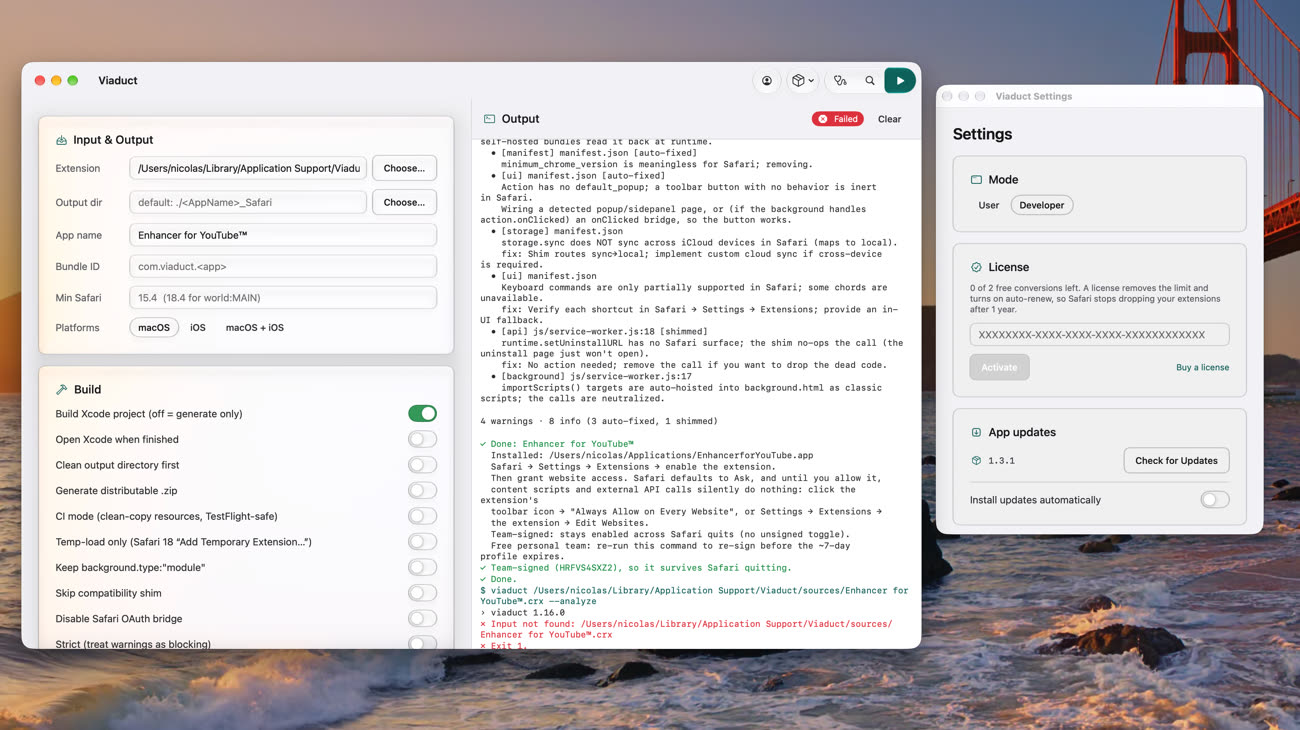
Task: Click Check for Updates button
Action: tap(1176, 460)
